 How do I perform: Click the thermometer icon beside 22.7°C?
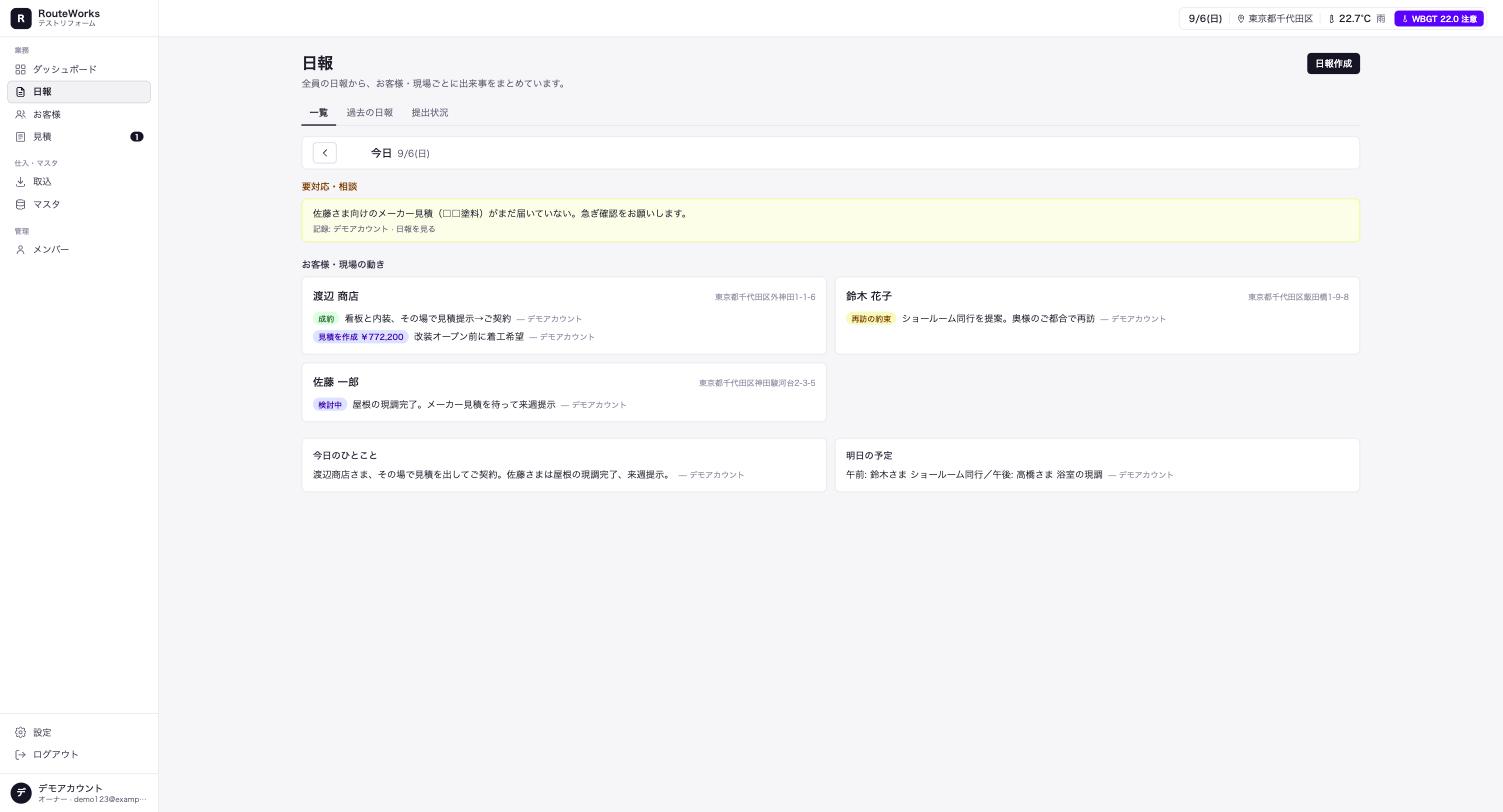pyautogui.click(x=1331, y=19)
